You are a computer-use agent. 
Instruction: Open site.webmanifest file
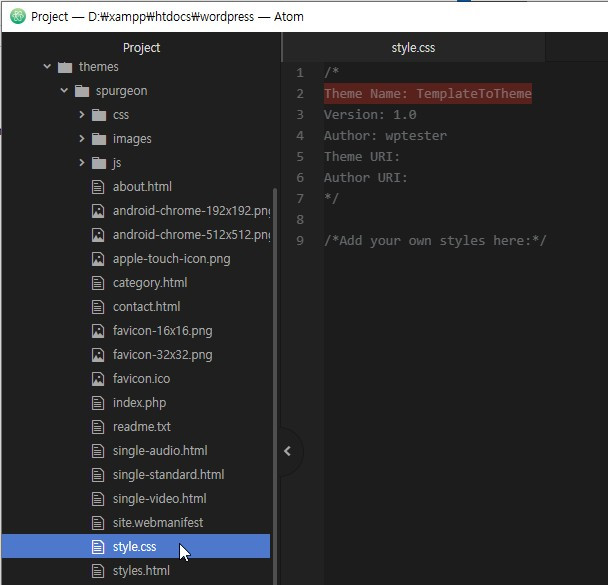click(158, 523)
